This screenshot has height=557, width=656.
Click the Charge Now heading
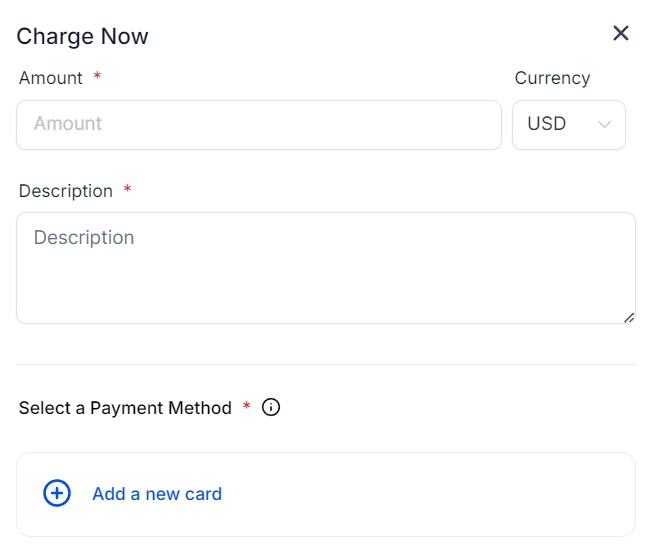click(x=82, y=37)
